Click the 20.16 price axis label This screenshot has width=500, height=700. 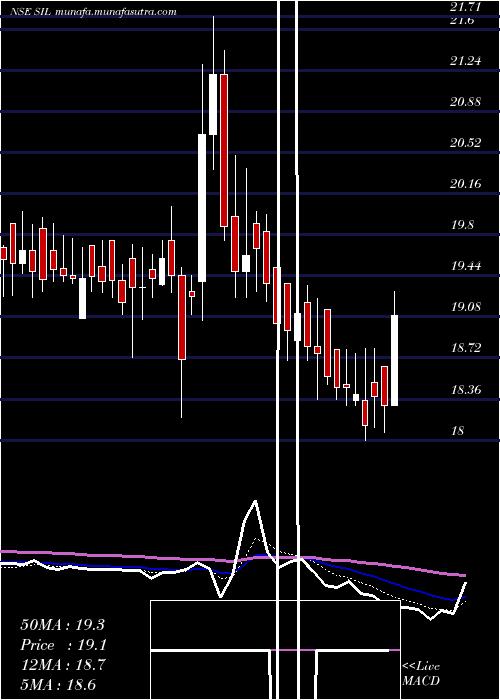click(466, 183)
